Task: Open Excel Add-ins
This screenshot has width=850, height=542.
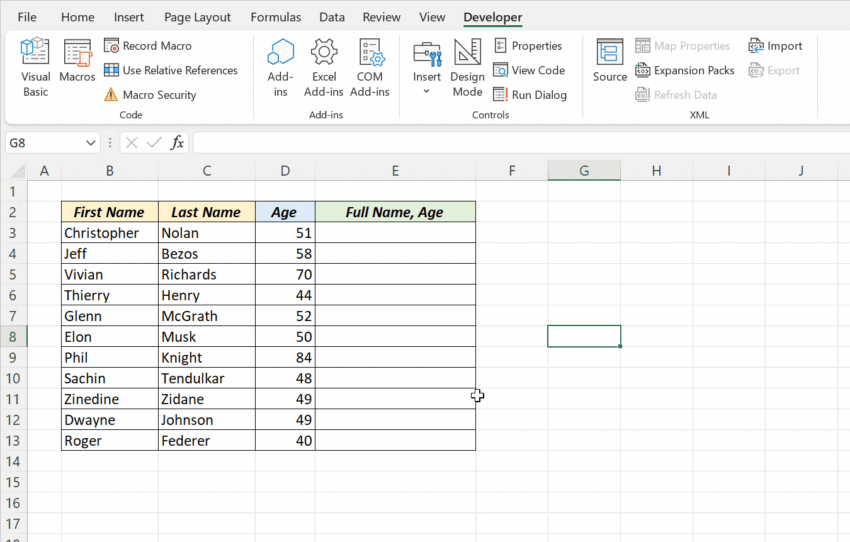Action: pos(324,68)
